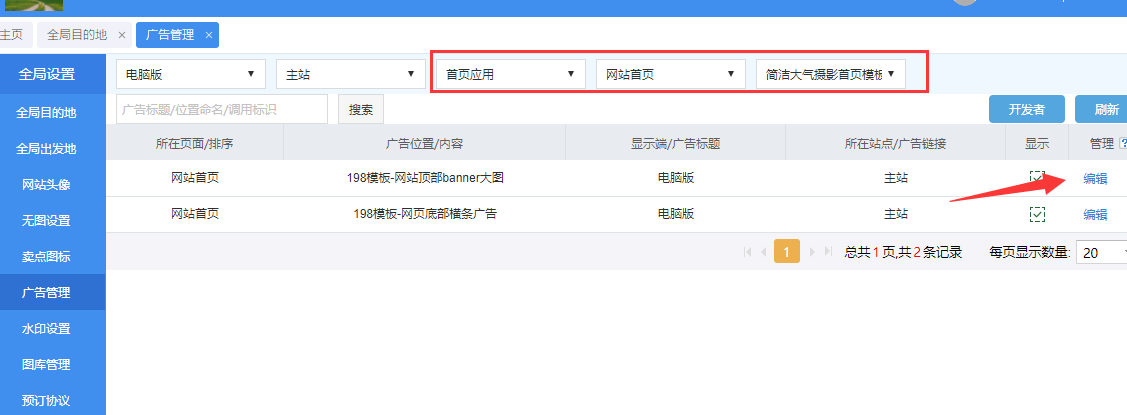Click the previous page arrow icon
Image resolution: width=1127 pixels, height=415 pixels.
tap(764, 253)
